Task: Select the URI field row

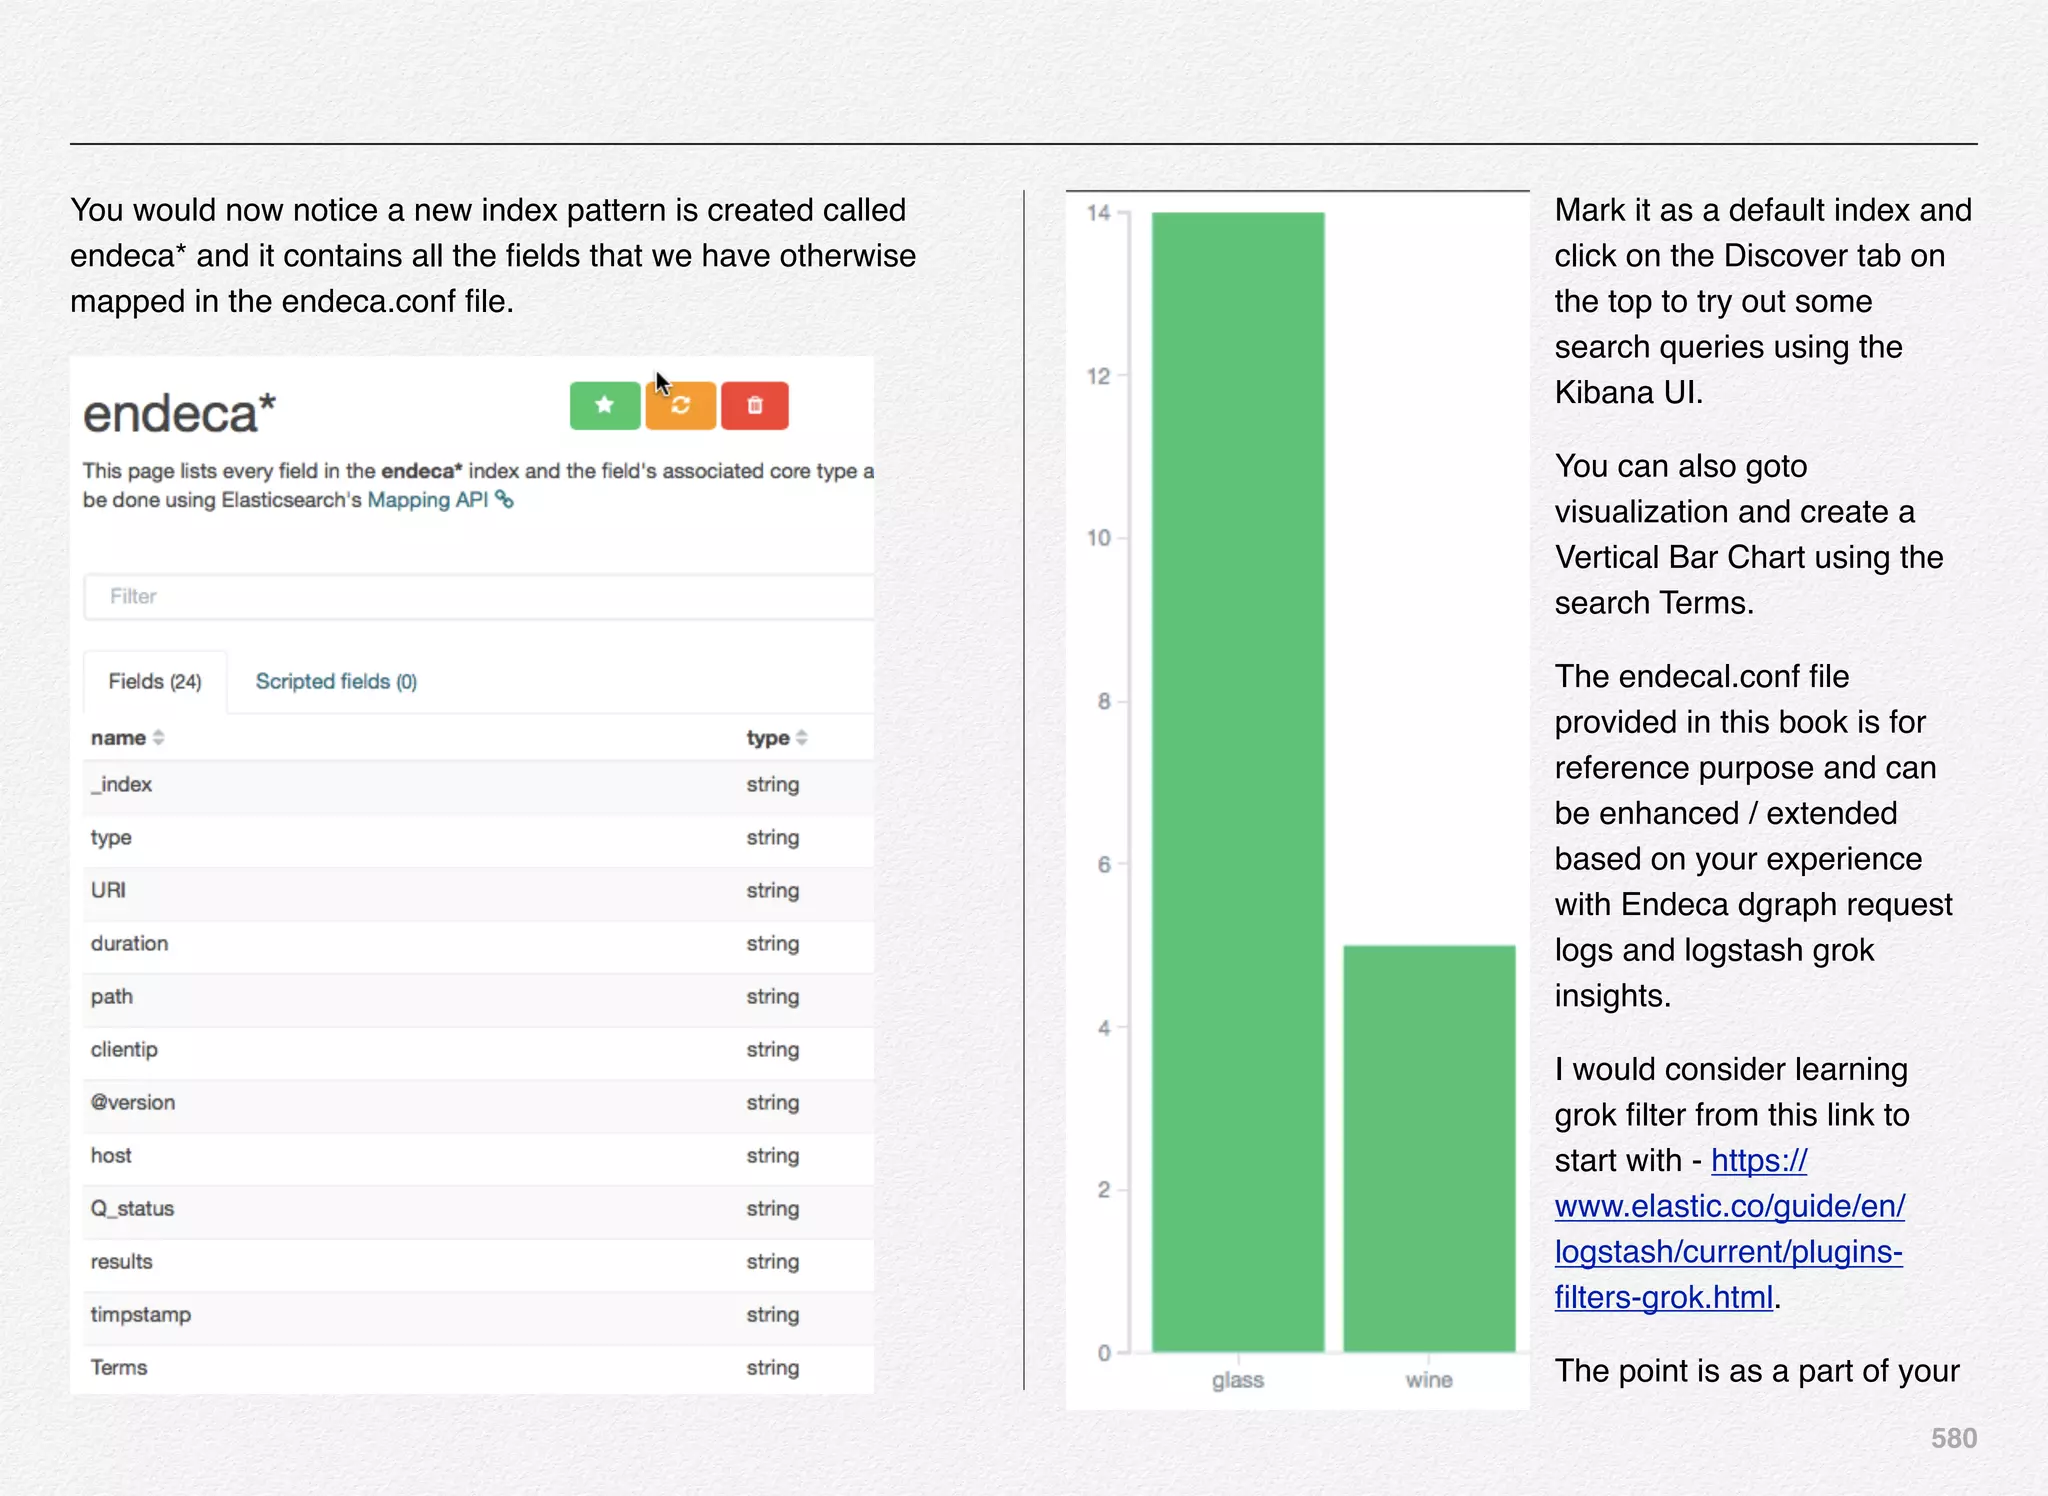Action: (x=479, y=891)
